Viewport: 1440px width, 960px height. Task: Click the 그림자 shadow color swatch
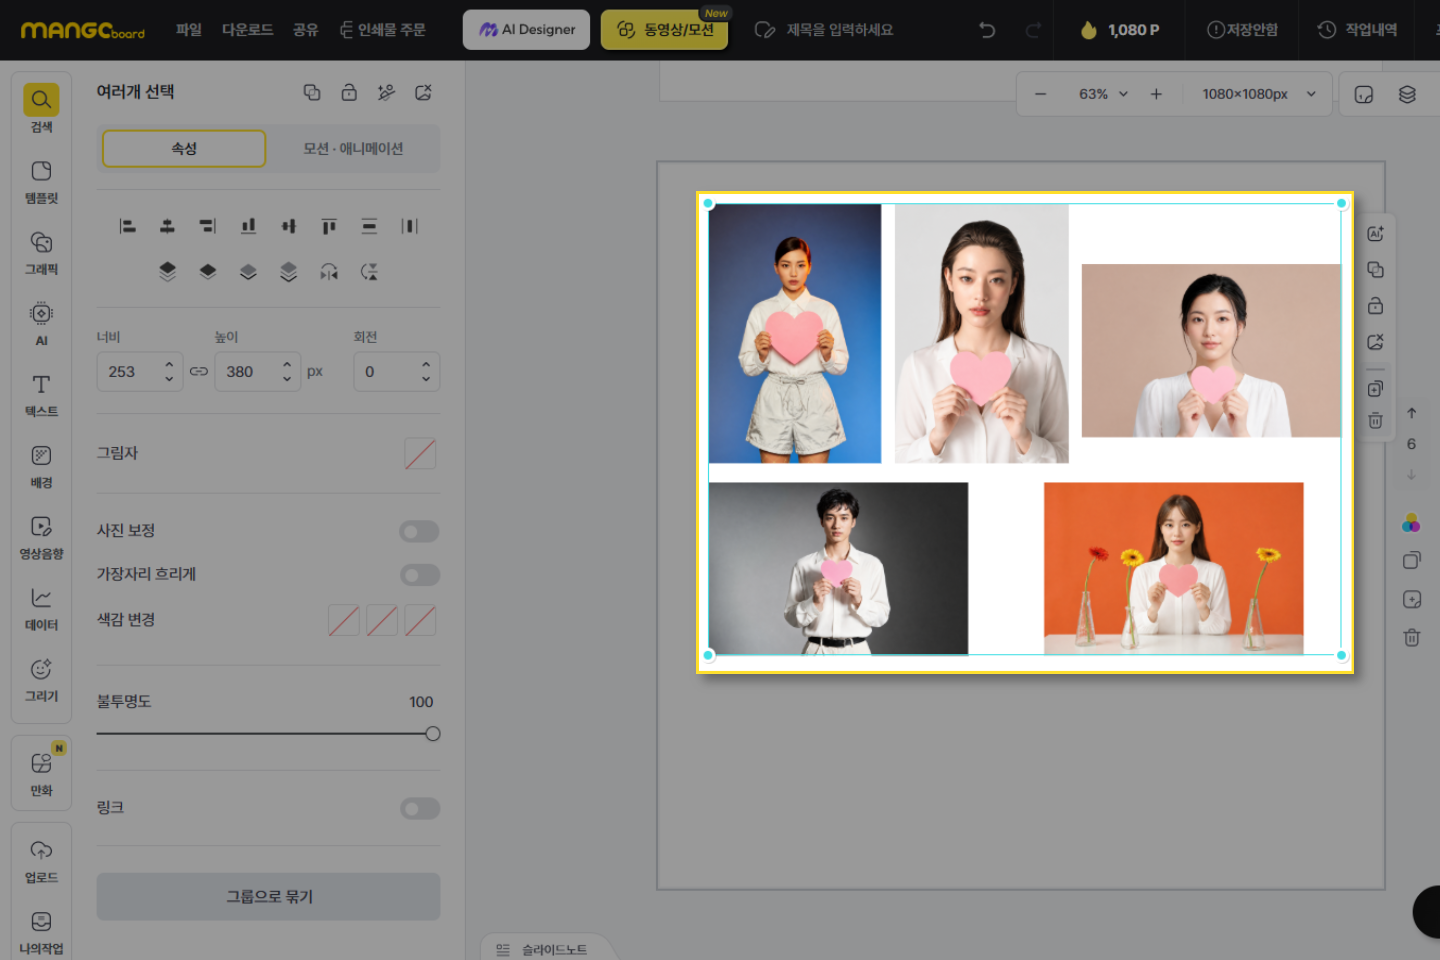420,454
